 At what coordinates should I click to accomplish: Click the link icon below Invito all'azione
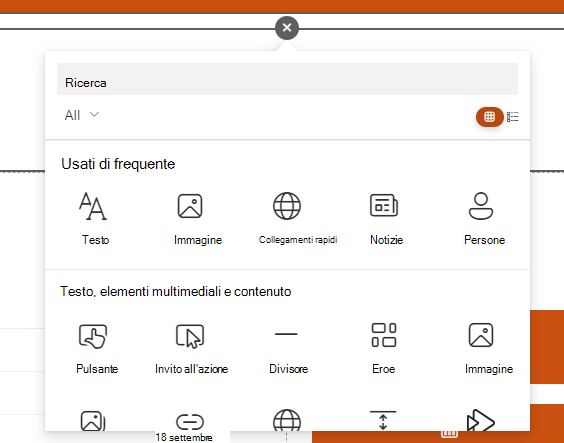190,422
